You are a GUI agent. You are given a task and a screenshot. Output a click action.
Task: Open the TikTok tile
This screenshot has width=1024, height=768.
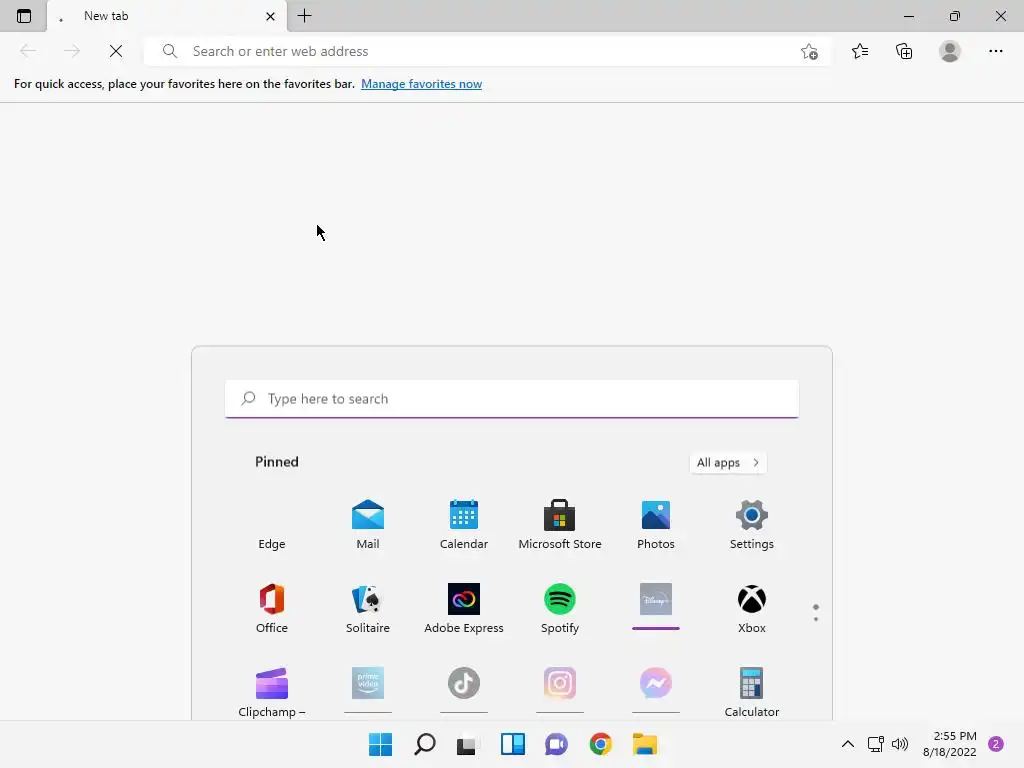[464, 690]
